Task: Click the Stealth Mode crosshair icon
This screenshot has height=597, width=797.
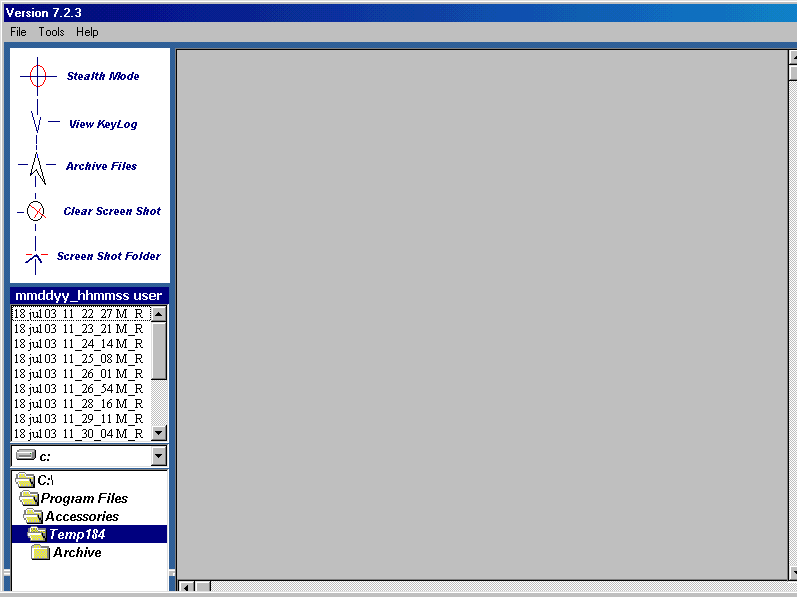Action: pos(38,76)
